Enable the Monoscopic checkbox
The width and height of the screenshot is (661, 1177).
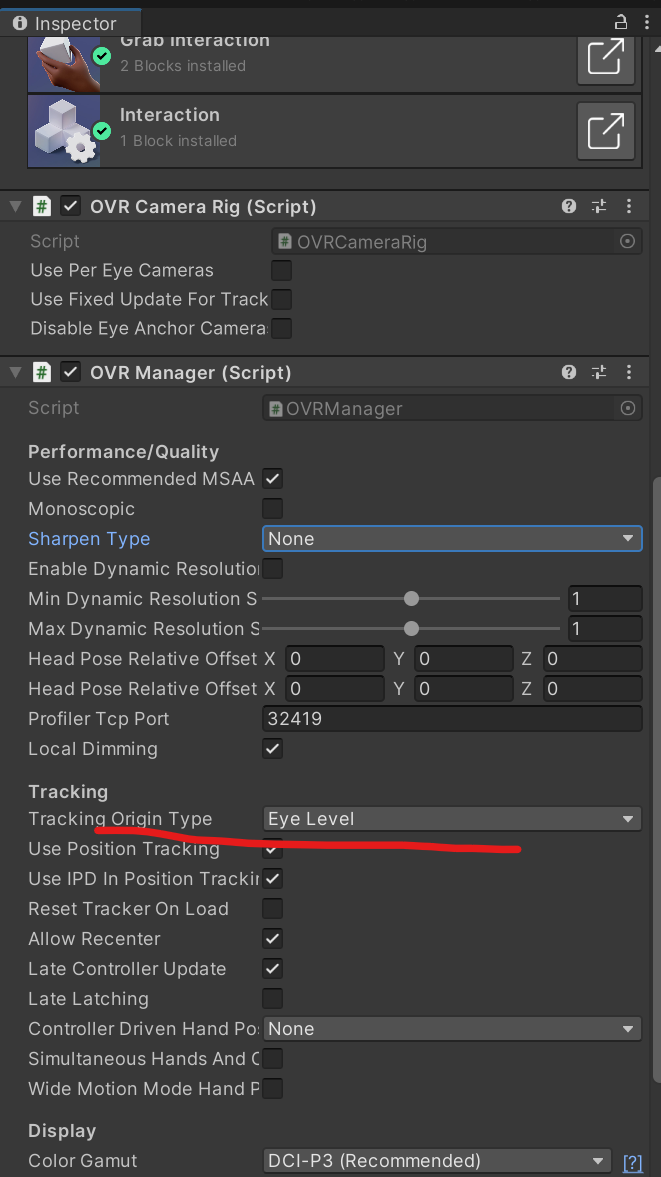pyautogui.click(x=272, y=508)
